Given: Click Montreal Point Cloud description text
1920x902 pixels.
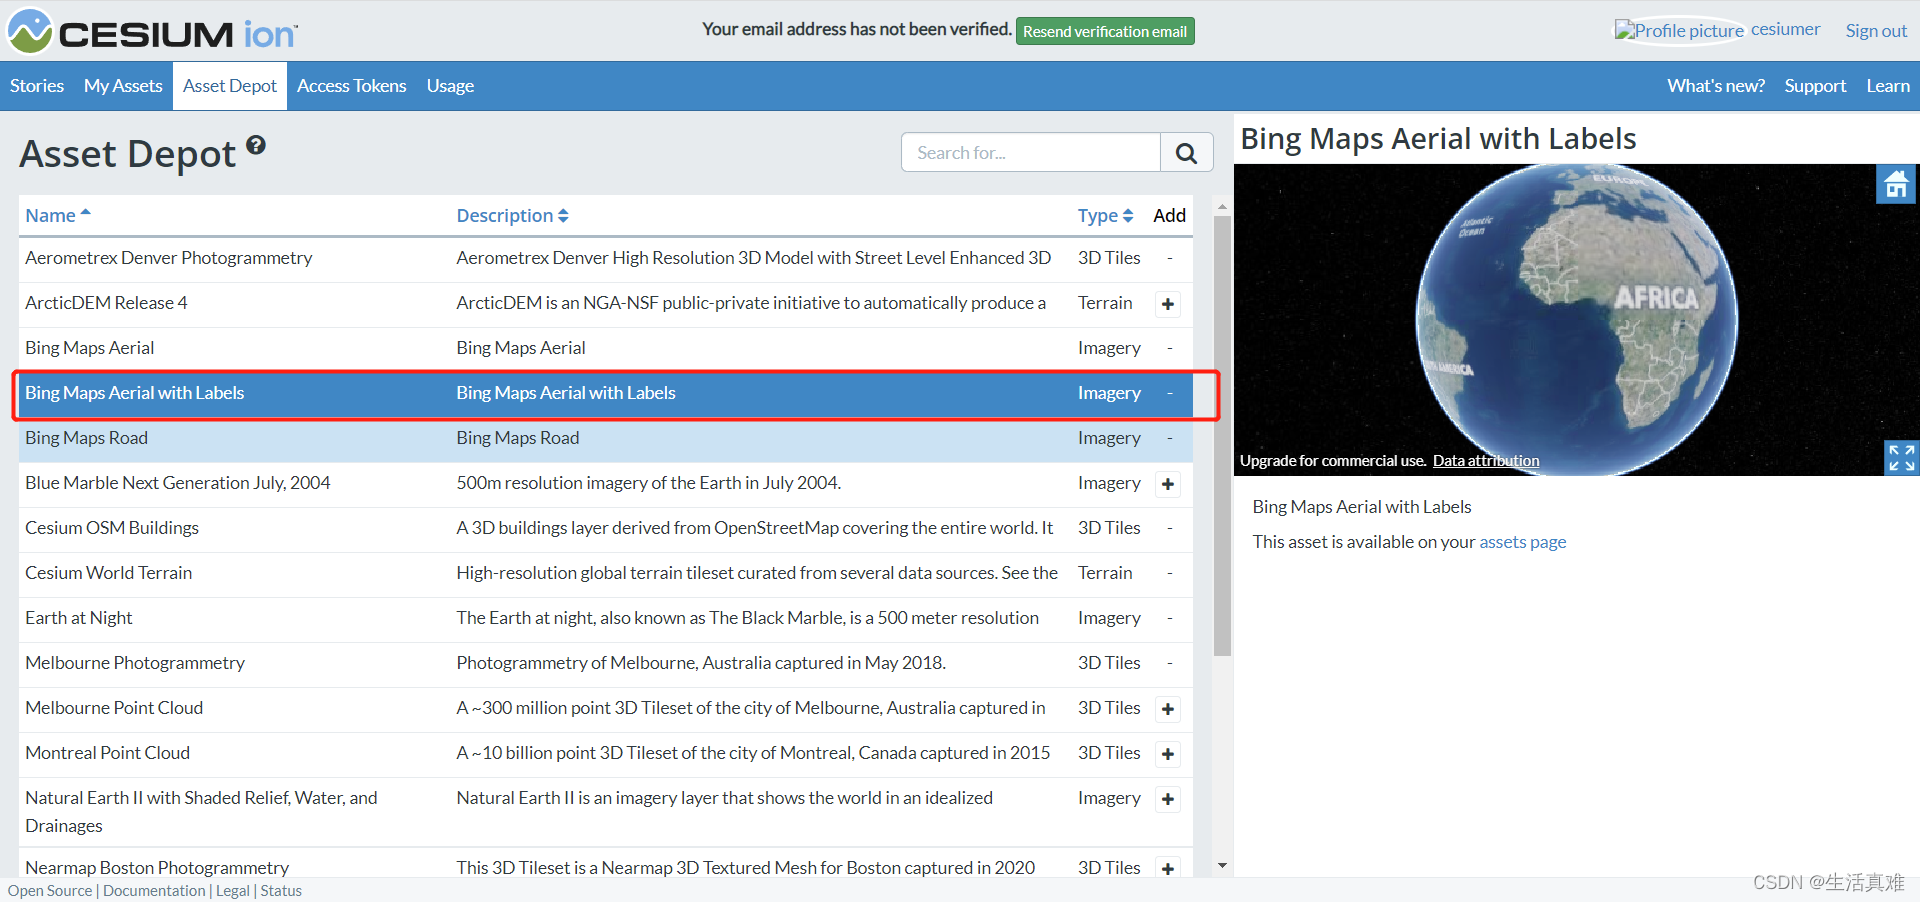Looking at the screenshot, I should point(753,753).
